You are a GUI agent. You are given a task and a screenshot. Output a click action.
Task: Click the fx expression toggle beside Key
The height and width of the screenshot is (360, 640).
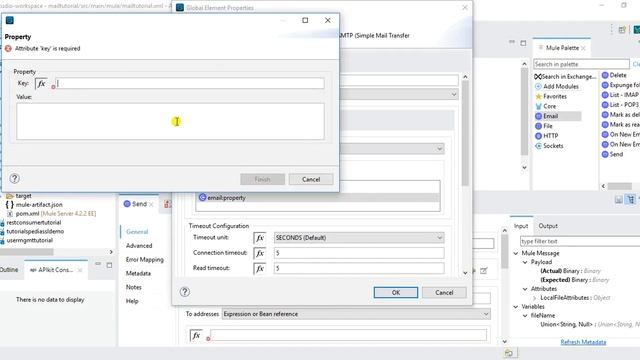(41, 83)
